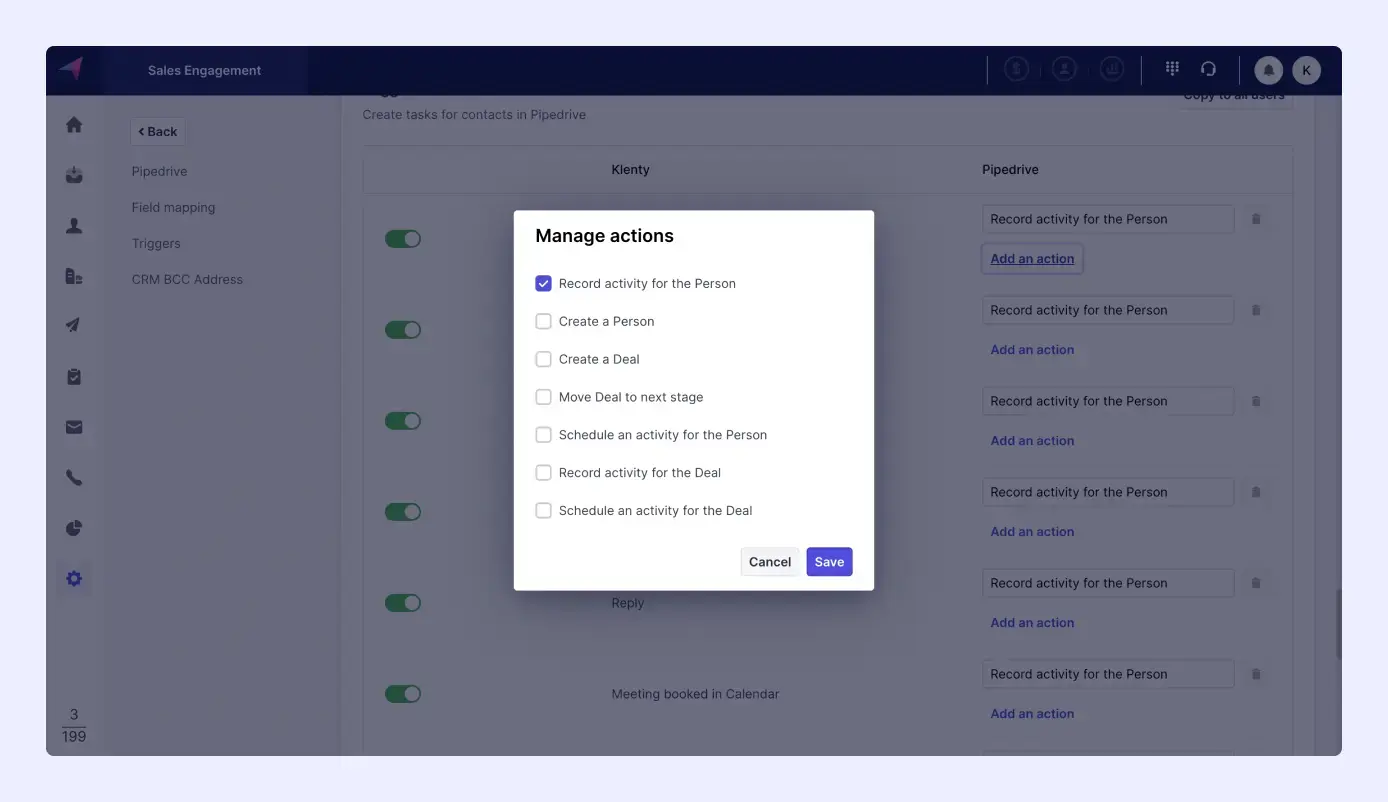Click Add an action in the Reply row
1388x802 pixels.
(x=1032, y=623)
